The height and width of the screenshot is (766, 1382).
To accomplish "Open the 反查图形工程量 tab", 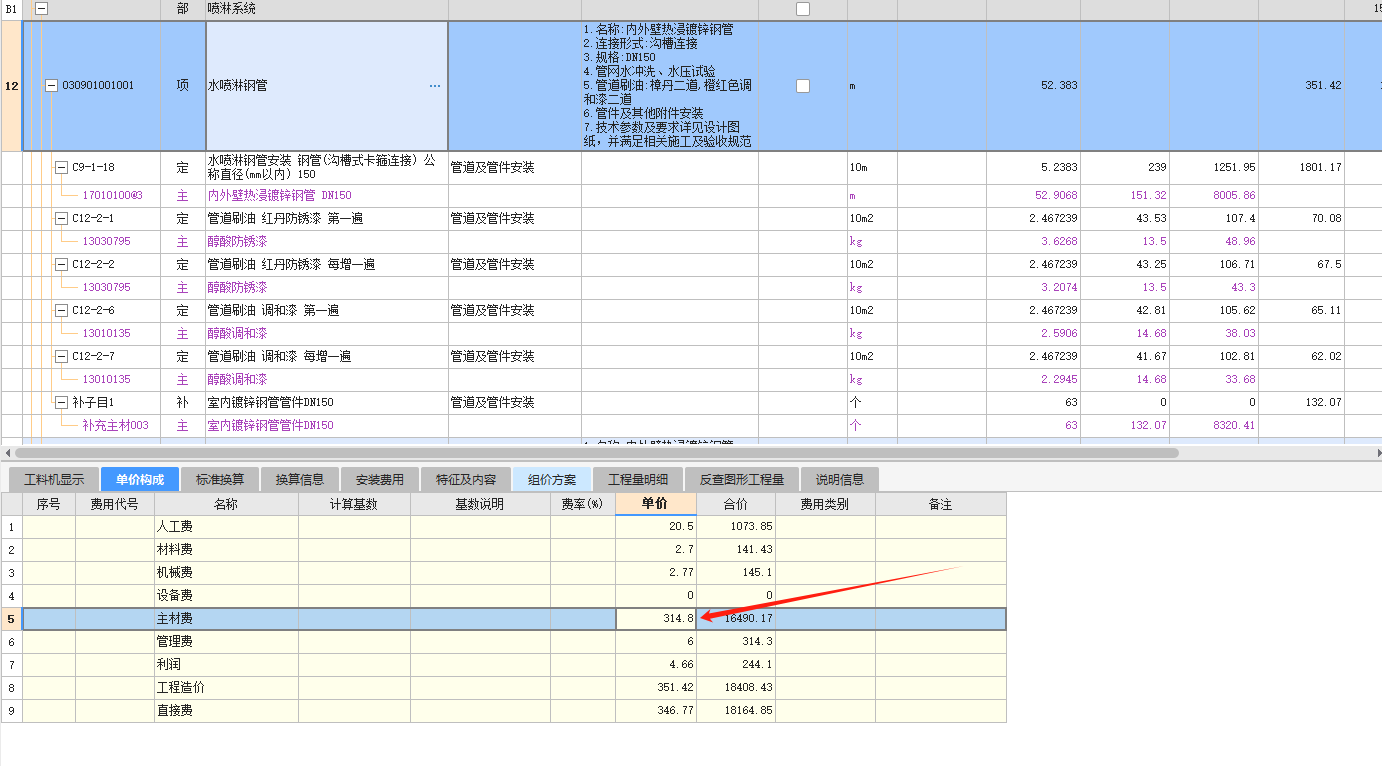I will click(742, 479).
